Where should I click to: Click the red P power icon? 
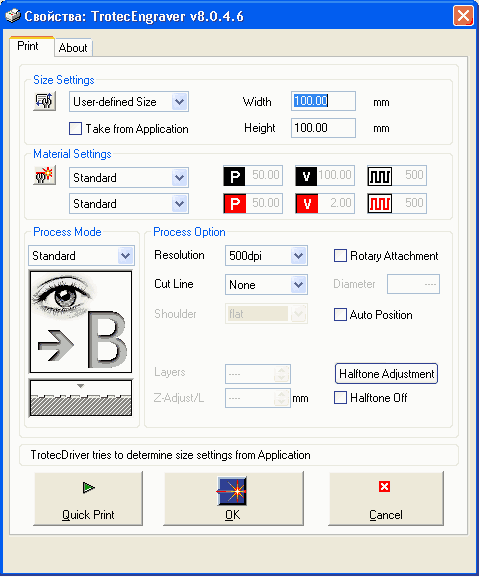(x=234, y=203)
